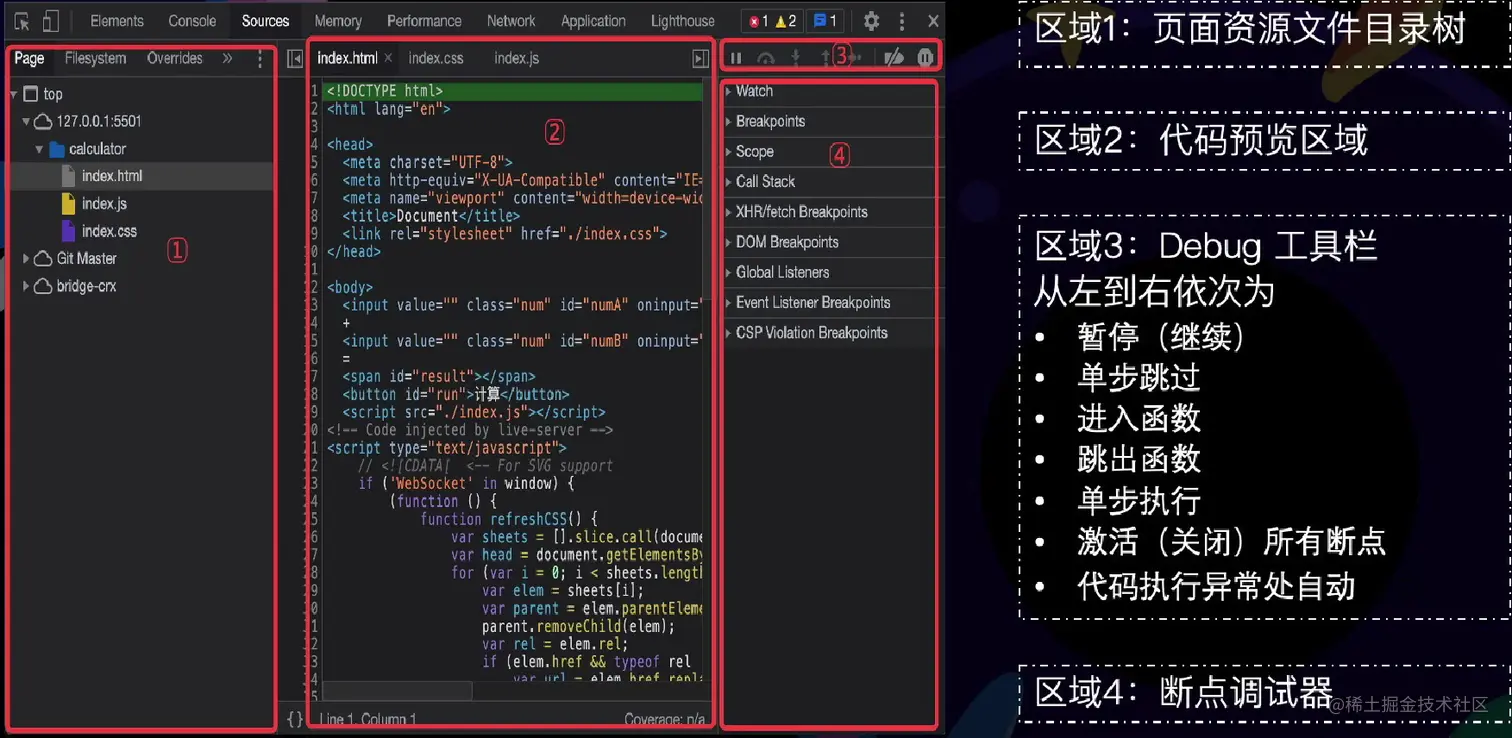Click the blue issues message badge
This screenshot has height=738, width=1512.
point(825,21)
